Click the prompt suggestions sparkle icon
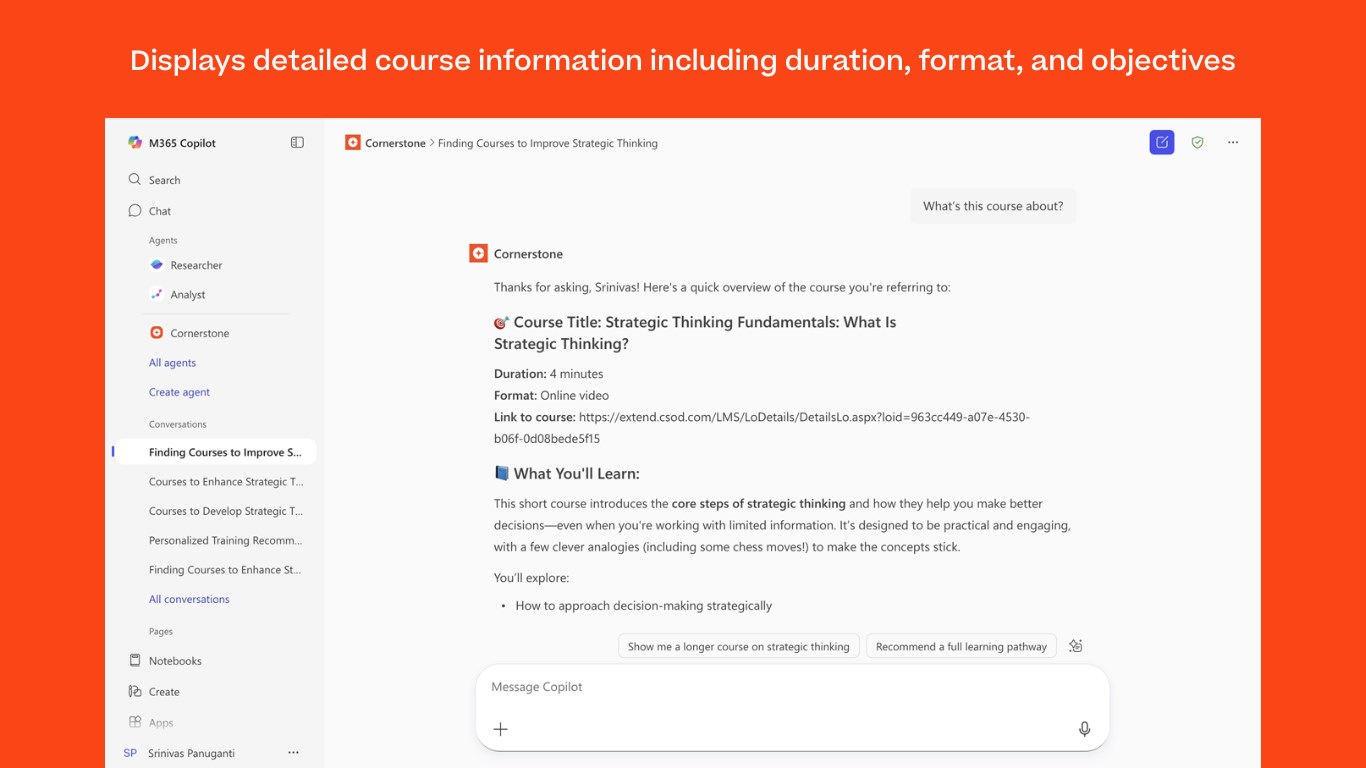This screenshot has height=768, width=1366. [x=1076, y=646]
